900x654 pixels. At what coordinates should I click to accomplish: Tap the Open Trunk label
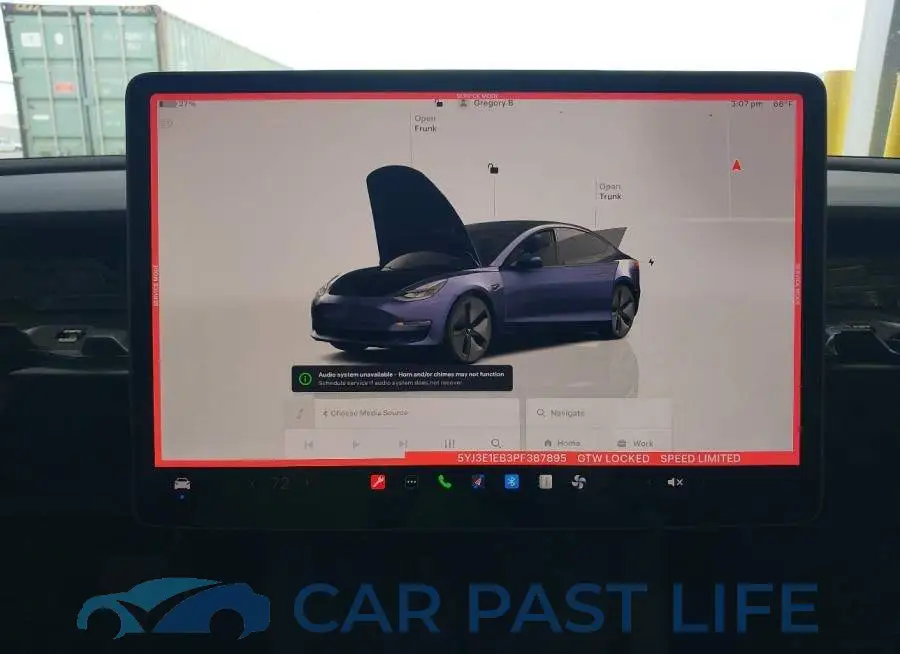point(610,191)
